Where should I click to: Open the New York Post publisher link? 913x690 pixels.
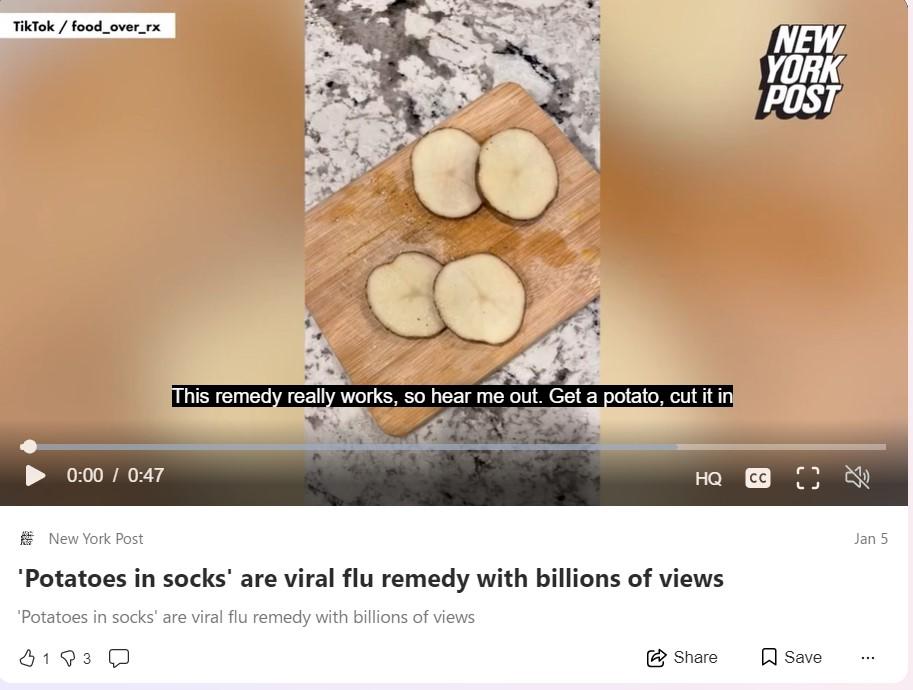tap(96, 539)
